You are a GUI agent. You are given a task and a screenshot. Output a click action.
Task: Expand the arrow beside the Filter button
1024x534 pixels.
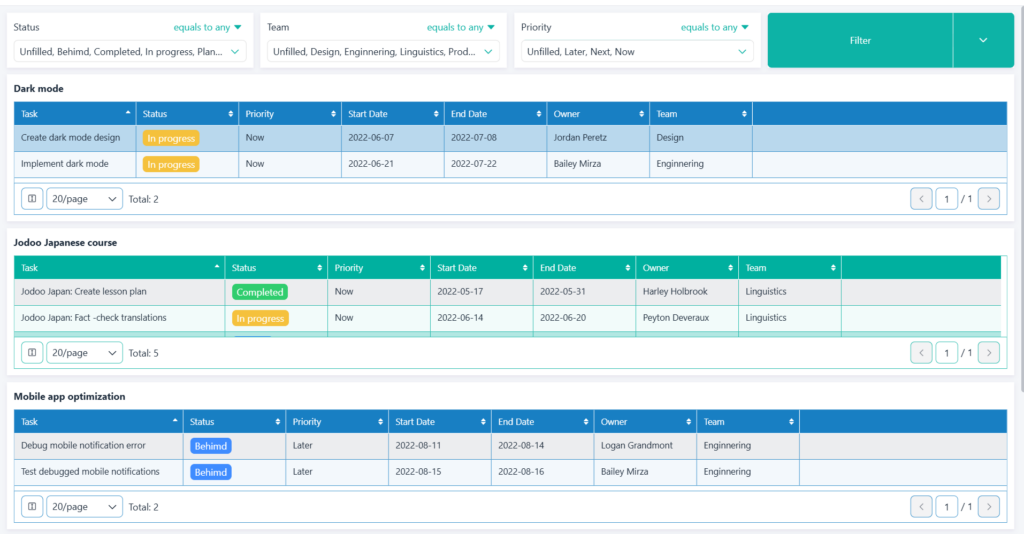[x=983, y=41]
